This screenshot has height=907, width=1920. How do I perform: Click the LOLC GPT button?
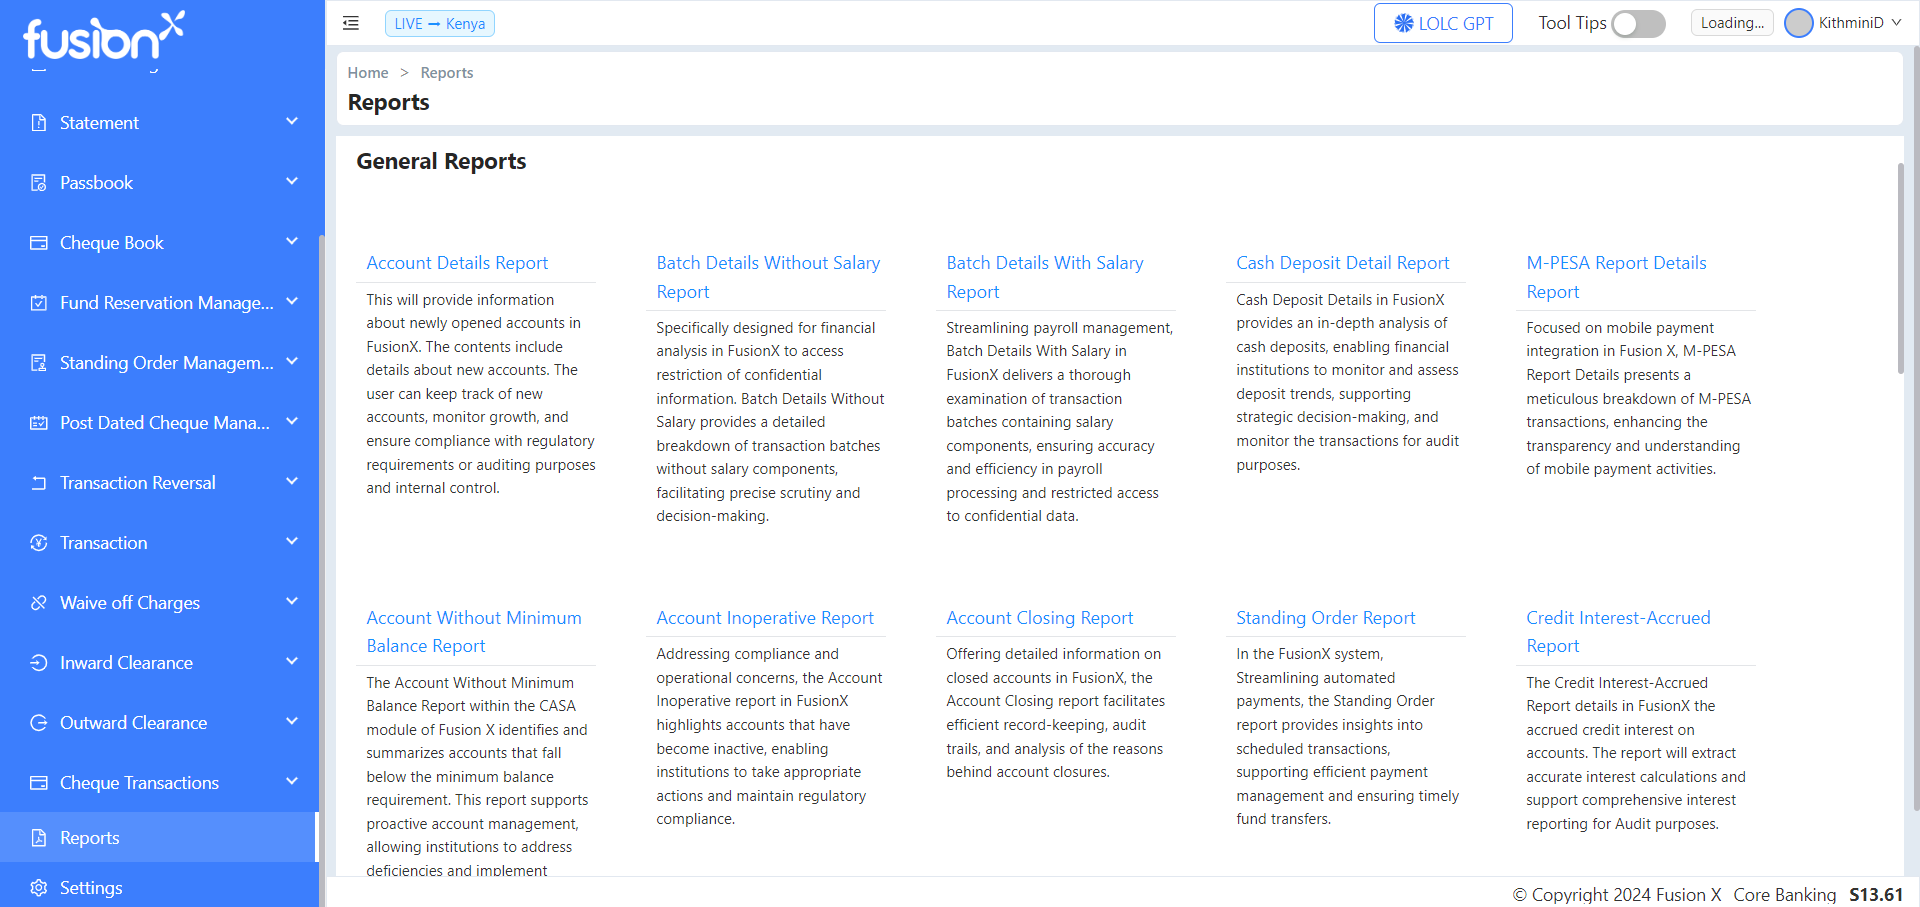pyautogui.click(x=1443, y=22)
